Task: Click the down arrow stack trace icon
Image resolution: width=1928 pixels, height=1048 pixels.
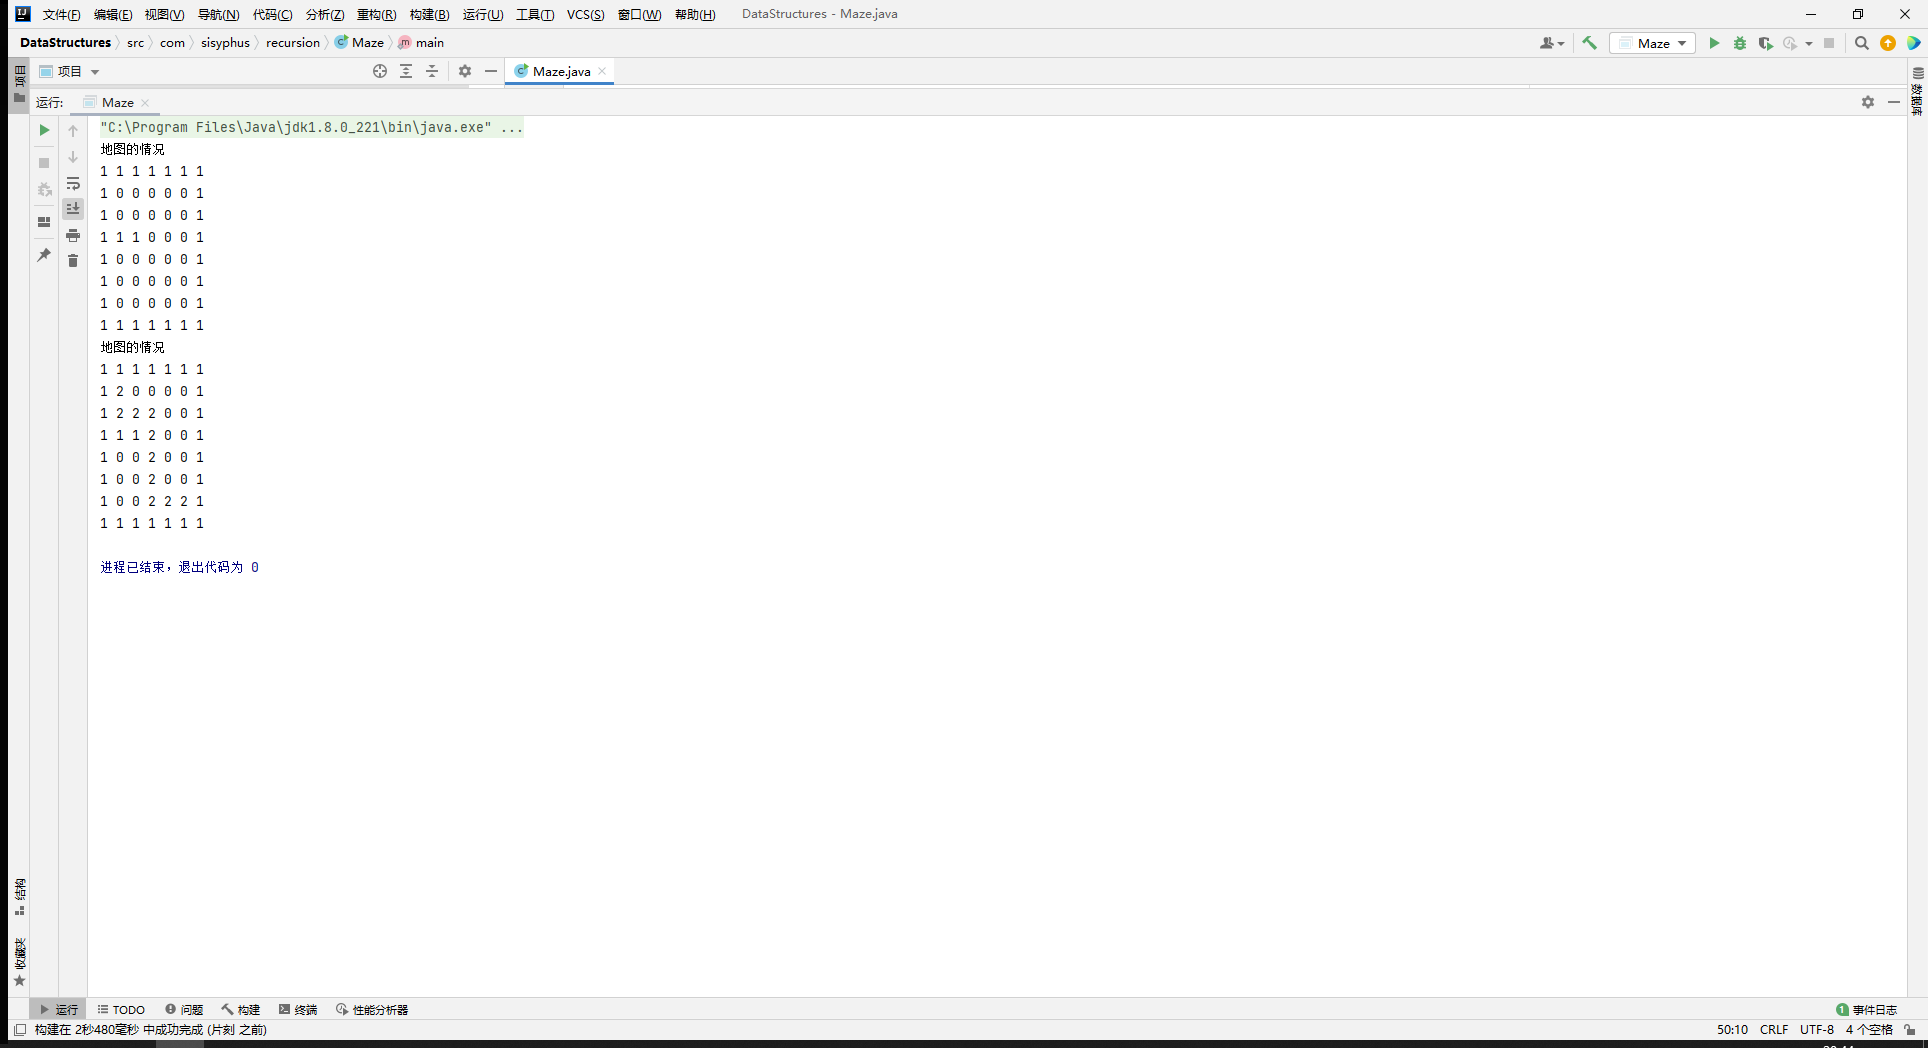Action: 73,157
